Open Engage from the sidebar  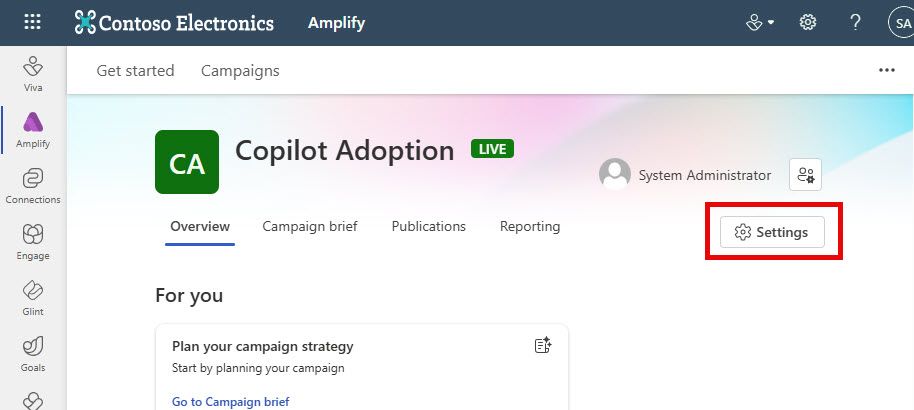33,242
